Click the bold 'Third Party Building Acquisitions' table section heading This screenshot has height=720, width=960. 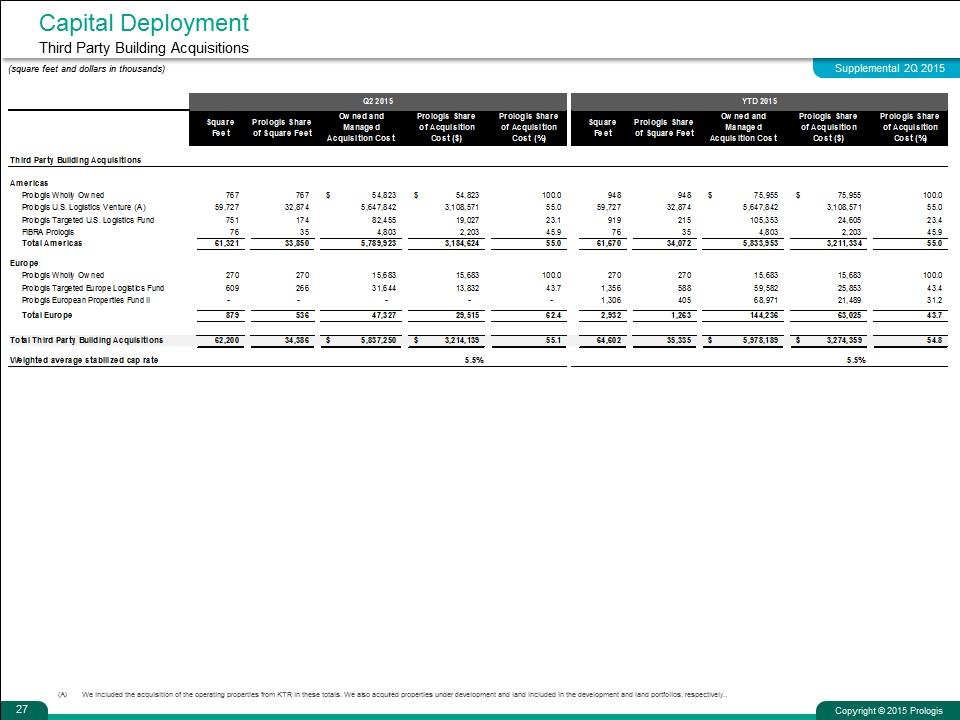75,160
